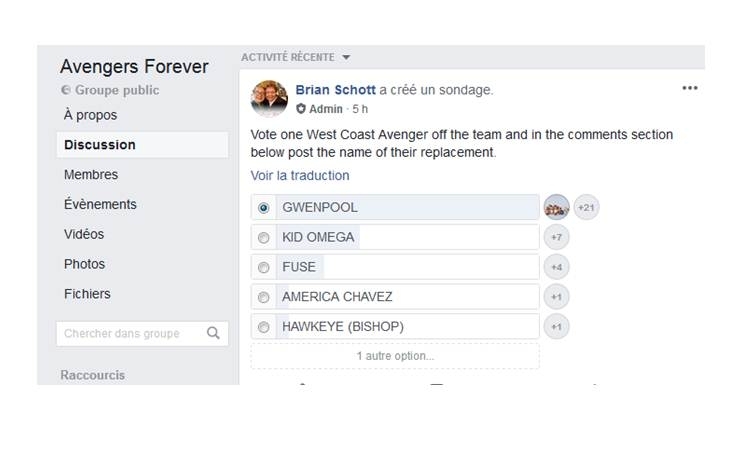Choose the AMERICA CHAVEZ radio option
This screenshot has width=756, height=453.
(x=264, y=297)
